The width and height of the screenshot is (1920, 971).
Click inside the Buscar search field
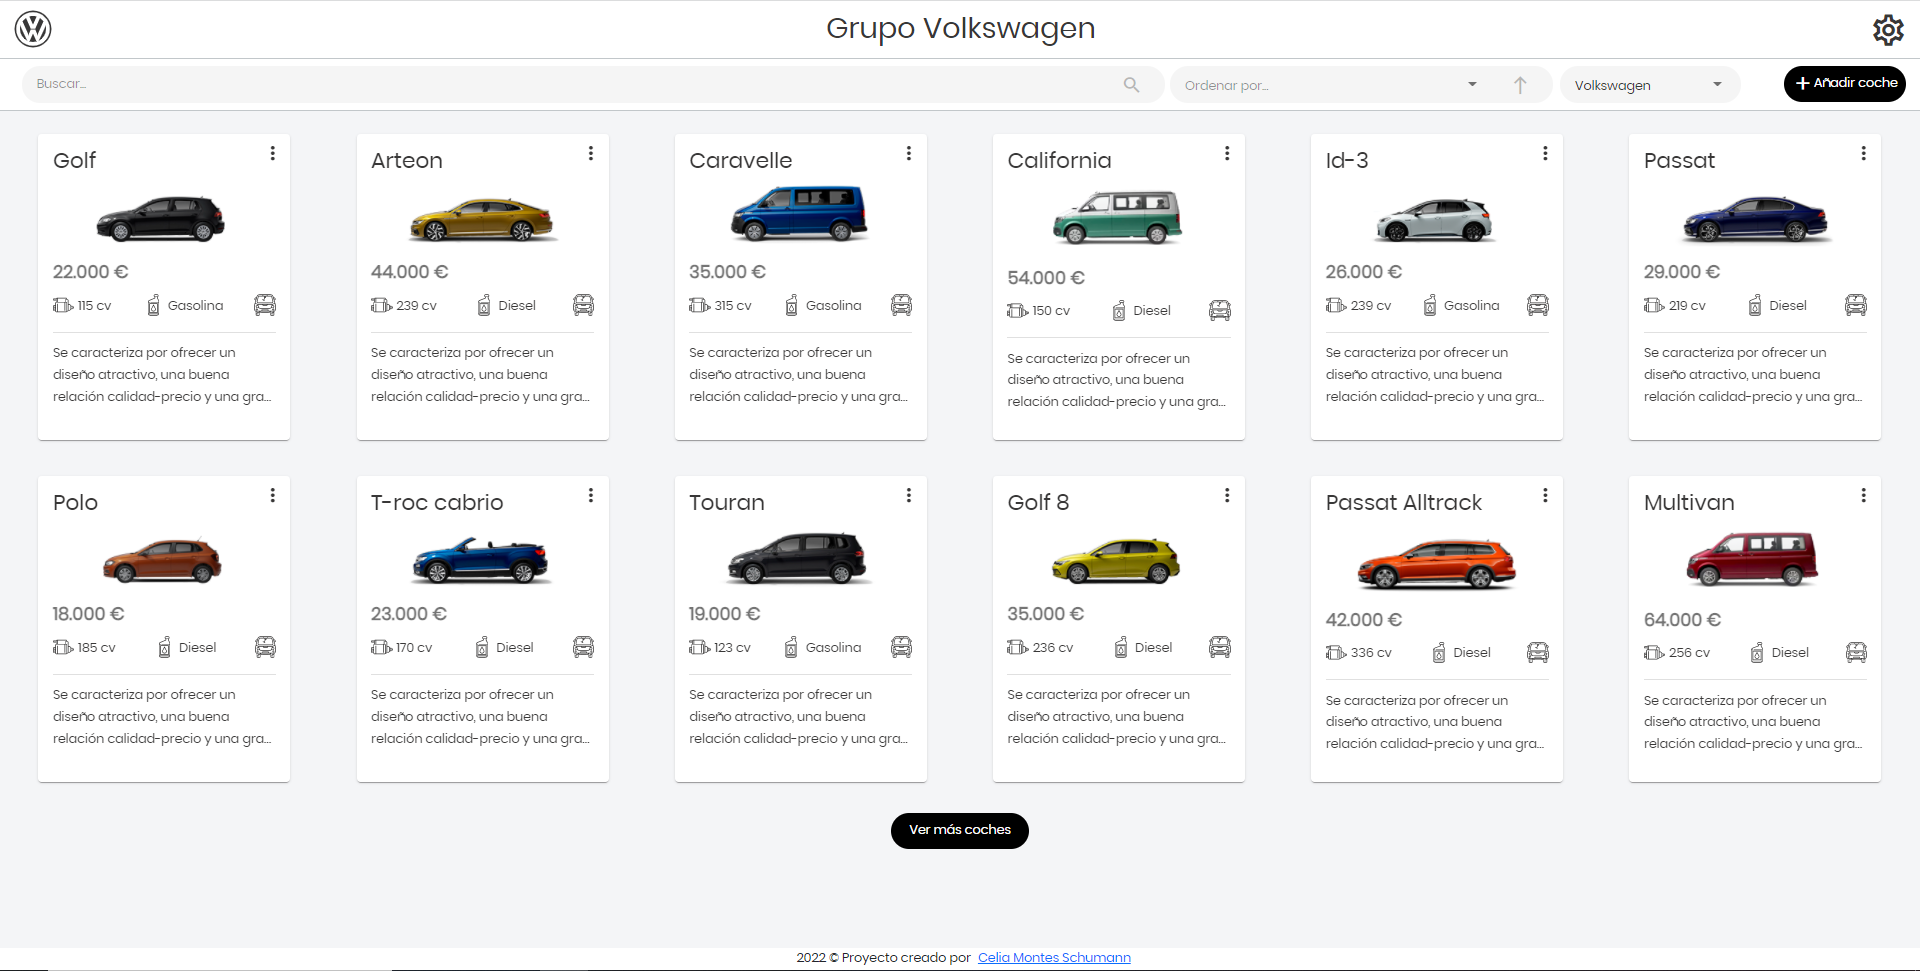(x=400, y=84)
